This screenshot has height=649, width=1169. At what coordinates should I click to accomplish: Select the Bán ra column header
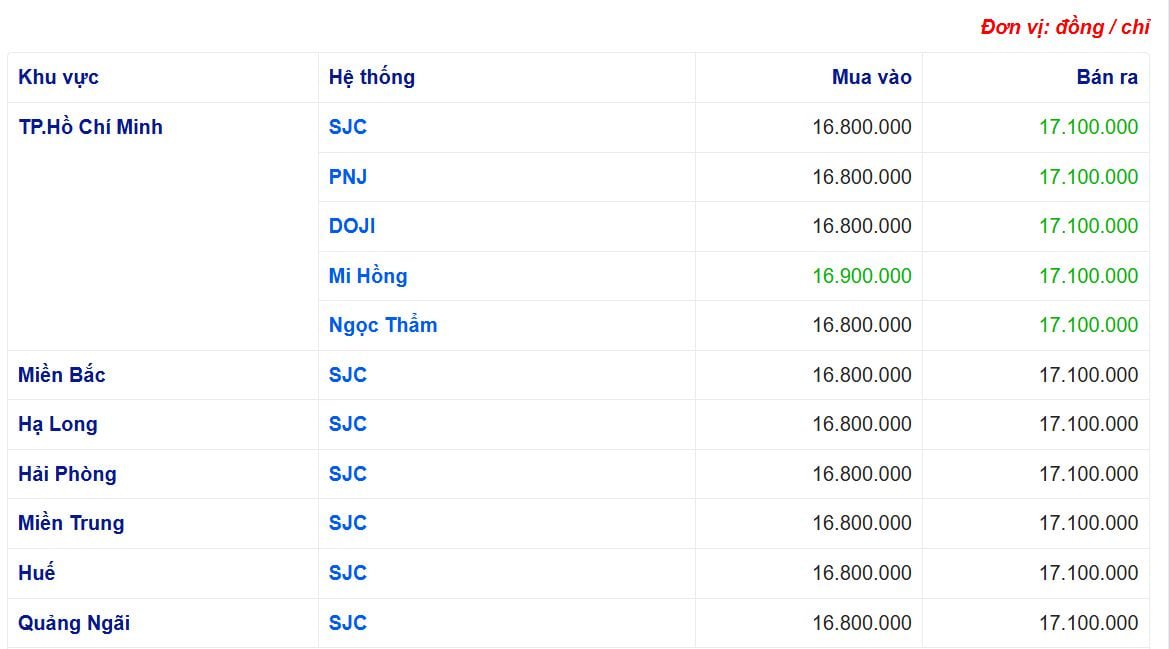1107,77
